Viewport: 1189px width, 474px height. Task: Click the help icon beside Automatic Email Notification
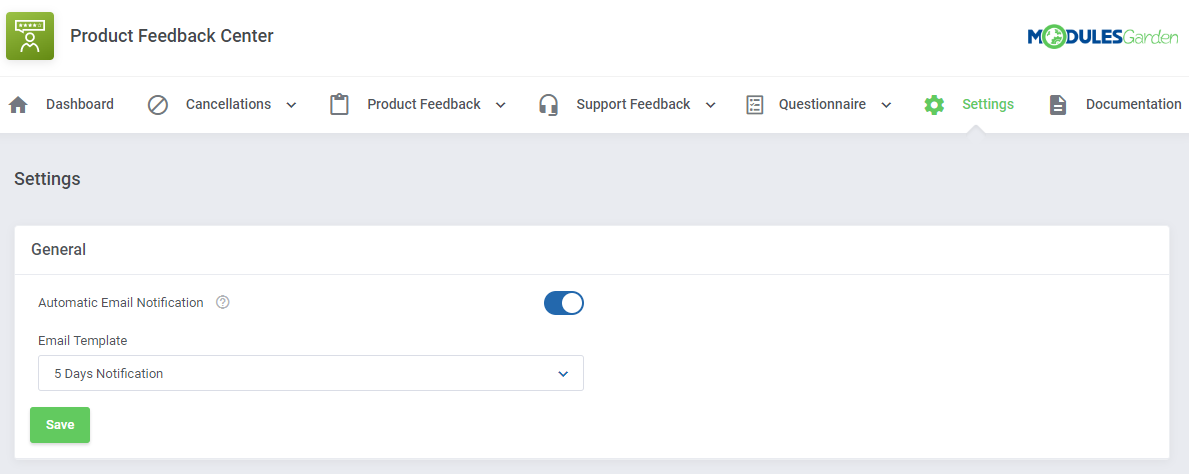[x=222, y=302]
